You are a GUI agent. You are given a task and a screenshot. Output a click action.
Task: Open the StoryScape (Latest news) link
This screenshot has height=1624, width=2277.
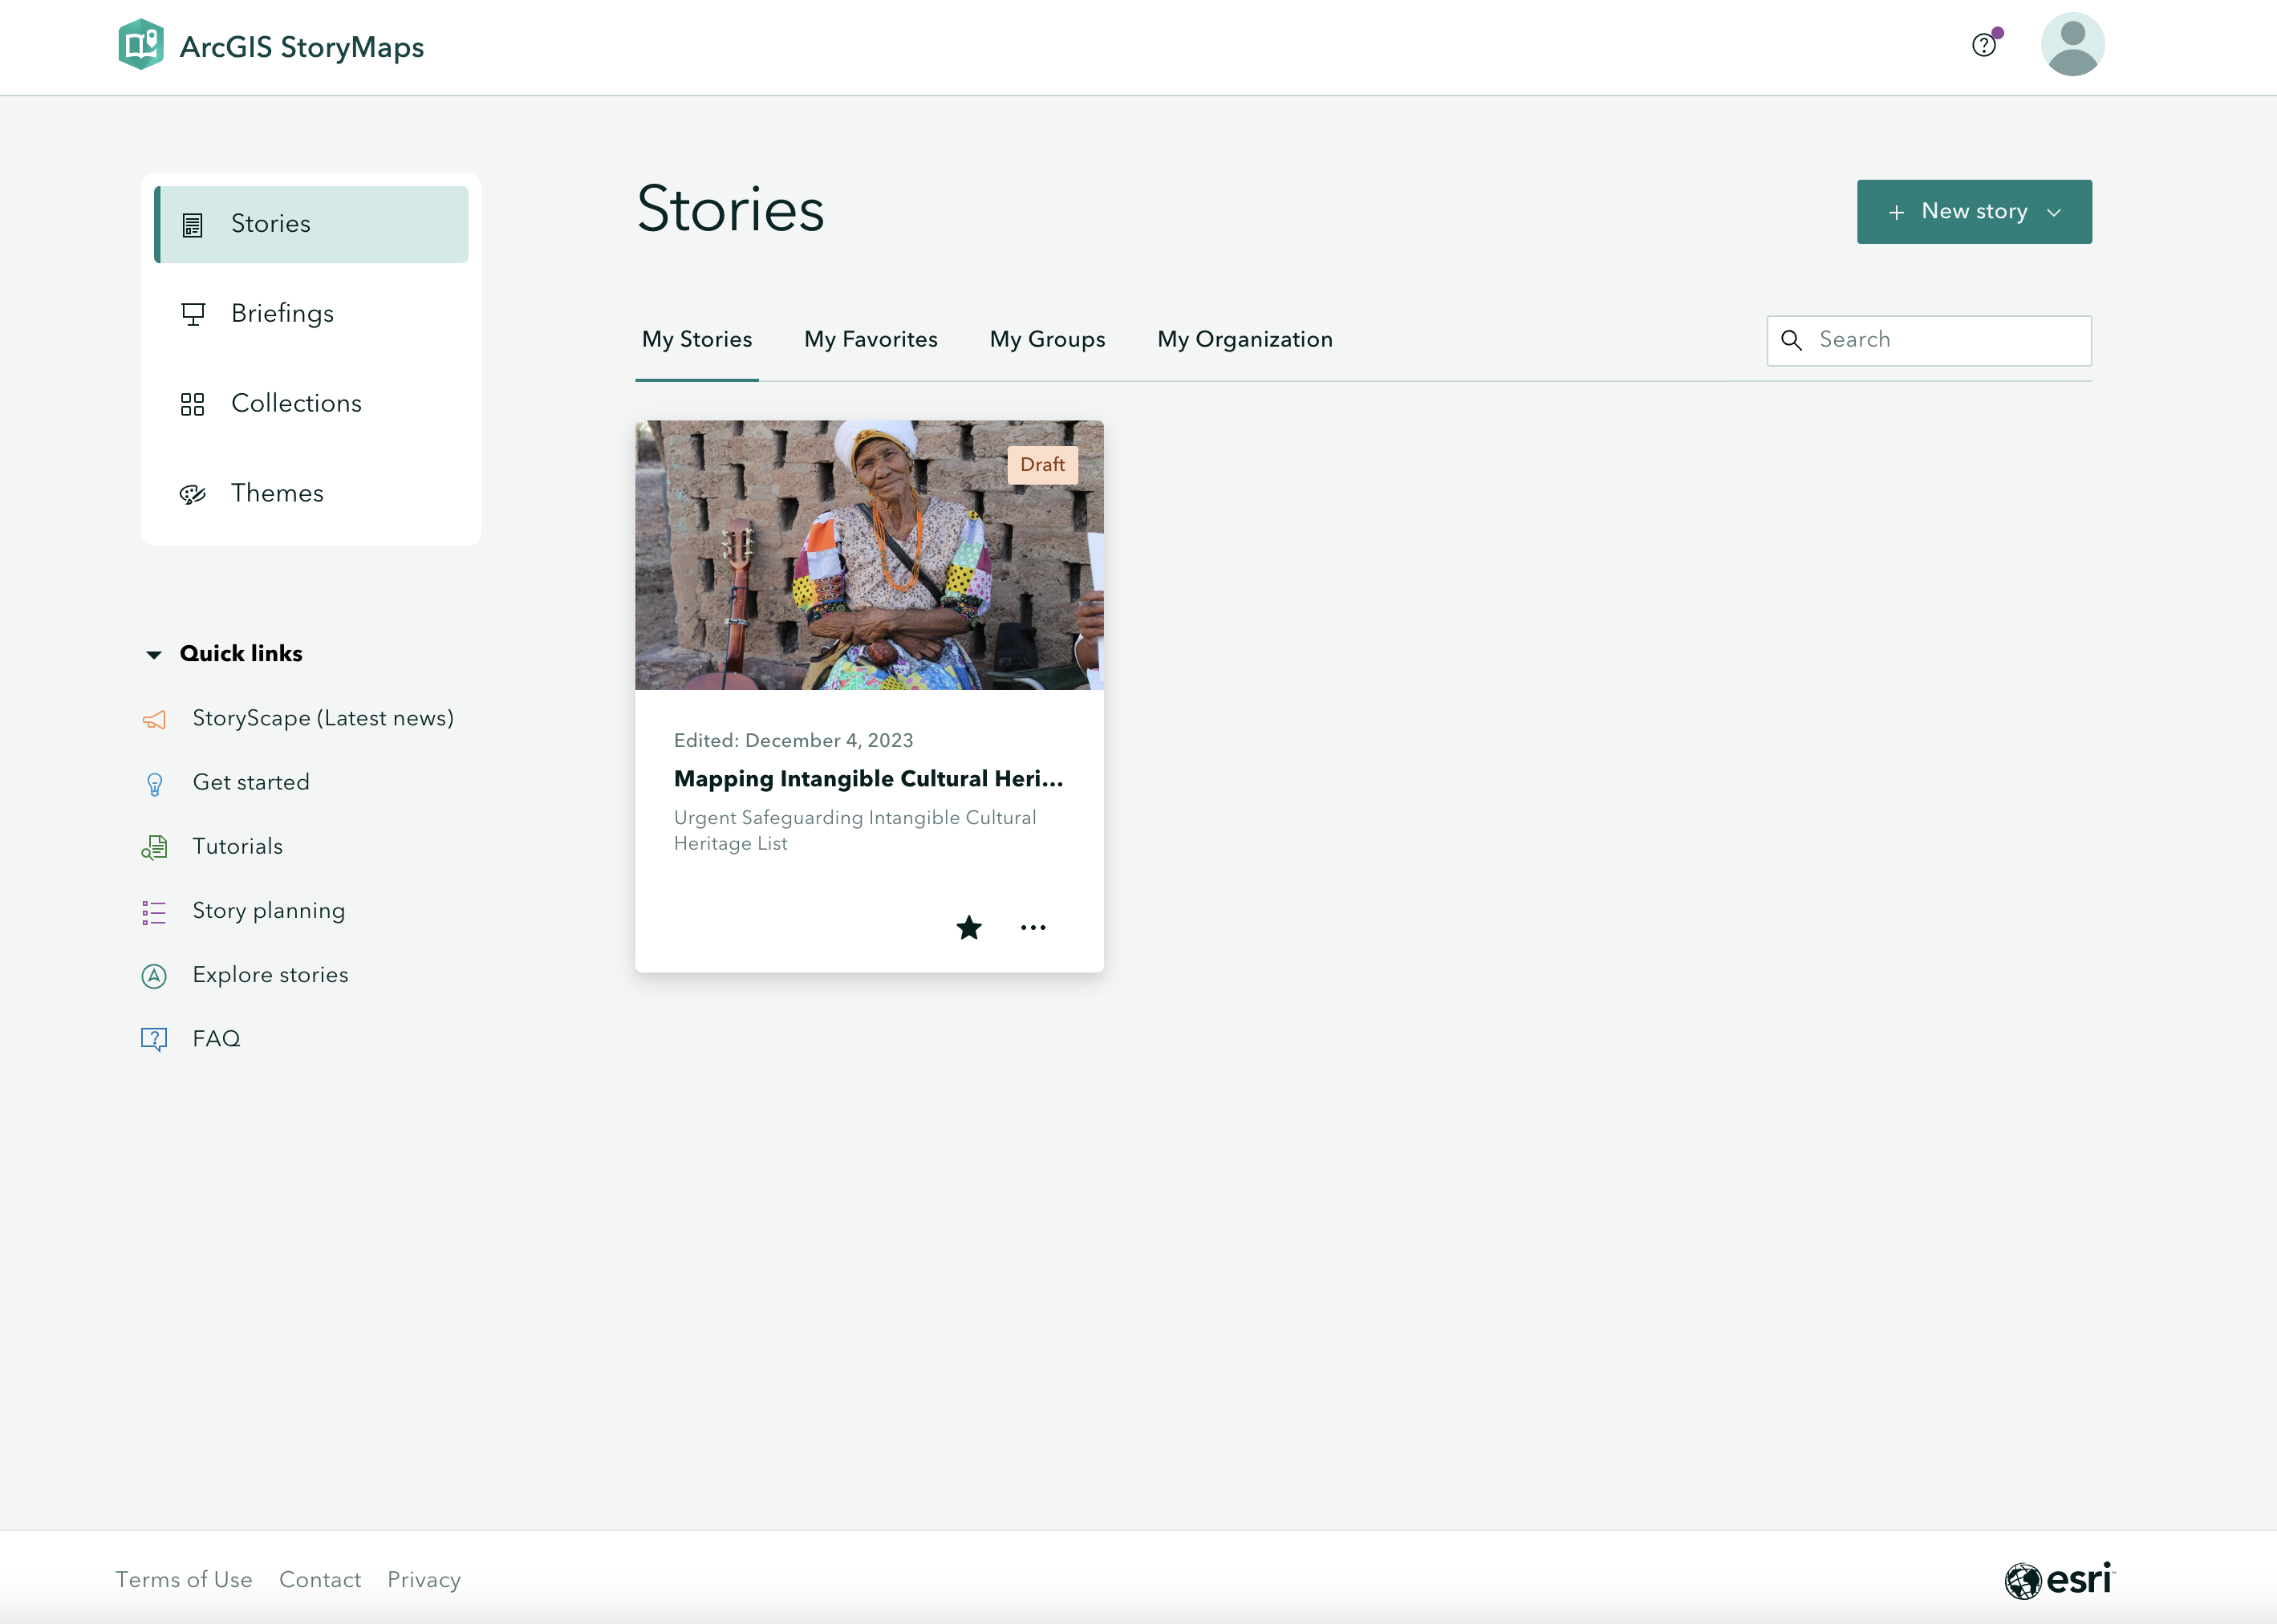322,719
